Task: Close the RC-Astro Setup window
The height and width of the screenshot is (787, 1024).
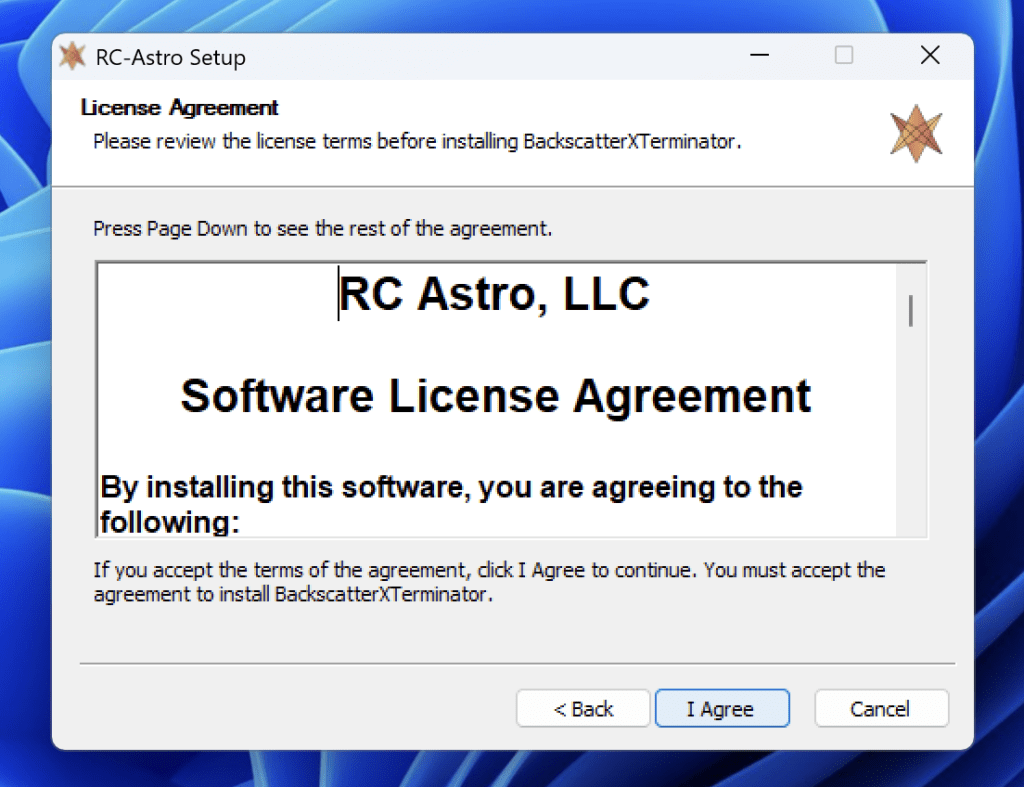Action: tap(930, 56)
